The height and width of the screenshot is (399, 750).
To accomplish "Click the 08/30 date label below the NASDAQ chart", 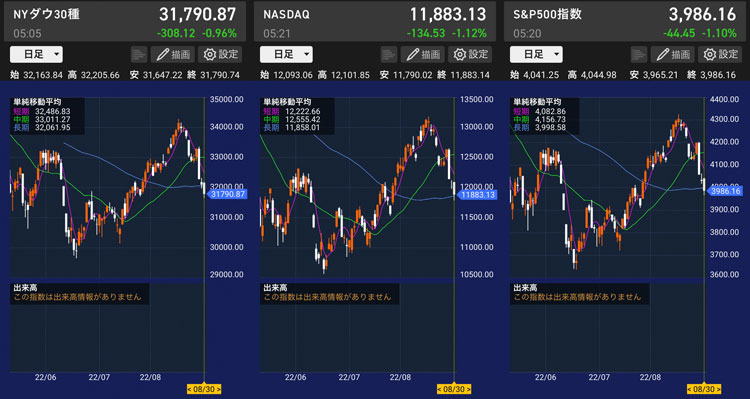I will tap(454, 389).
